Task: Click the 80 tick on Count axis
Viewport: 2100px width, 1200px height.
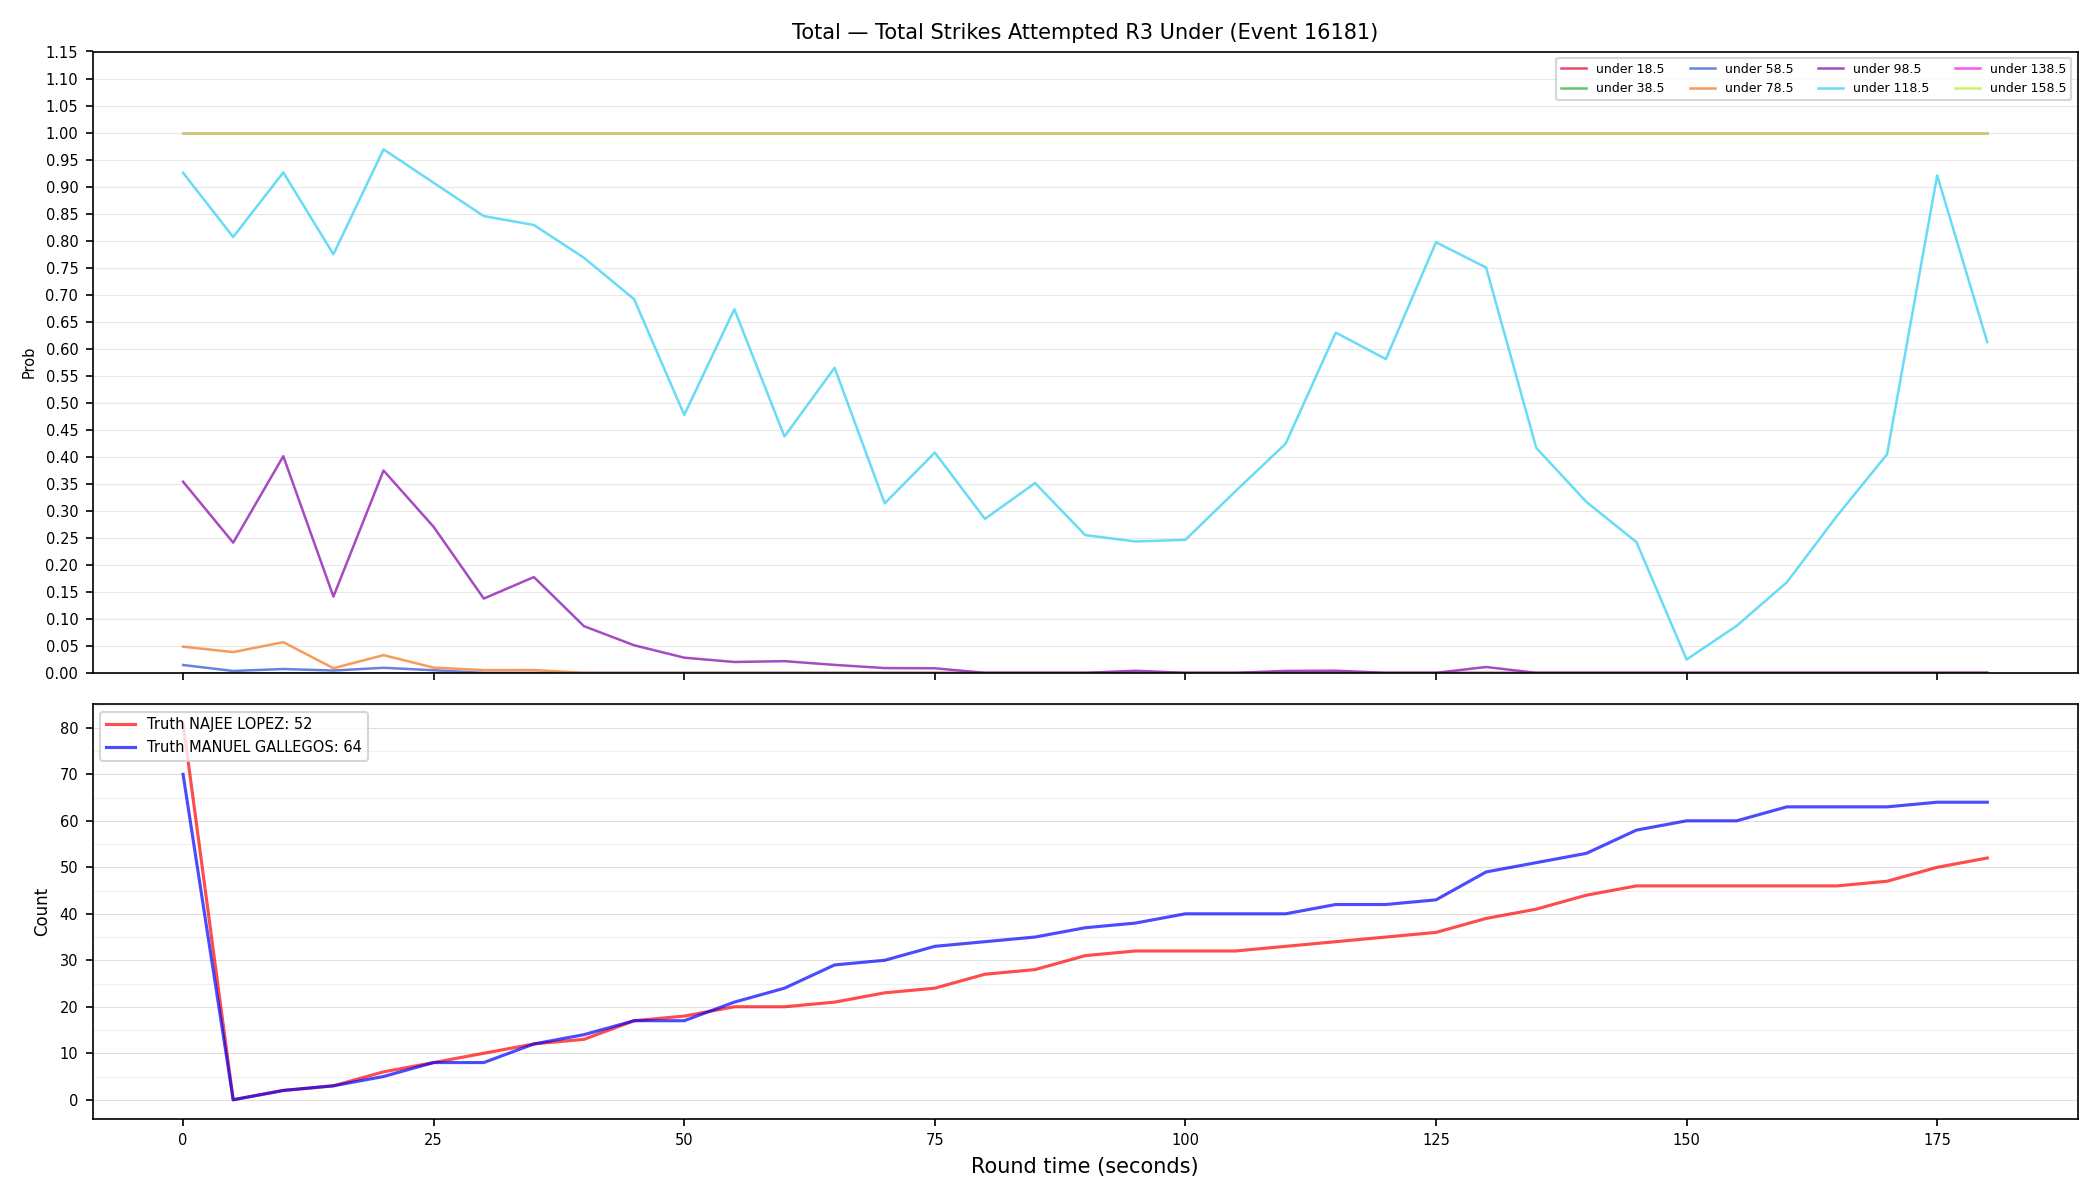Action: pyautogui.click(x=69, y=728)
